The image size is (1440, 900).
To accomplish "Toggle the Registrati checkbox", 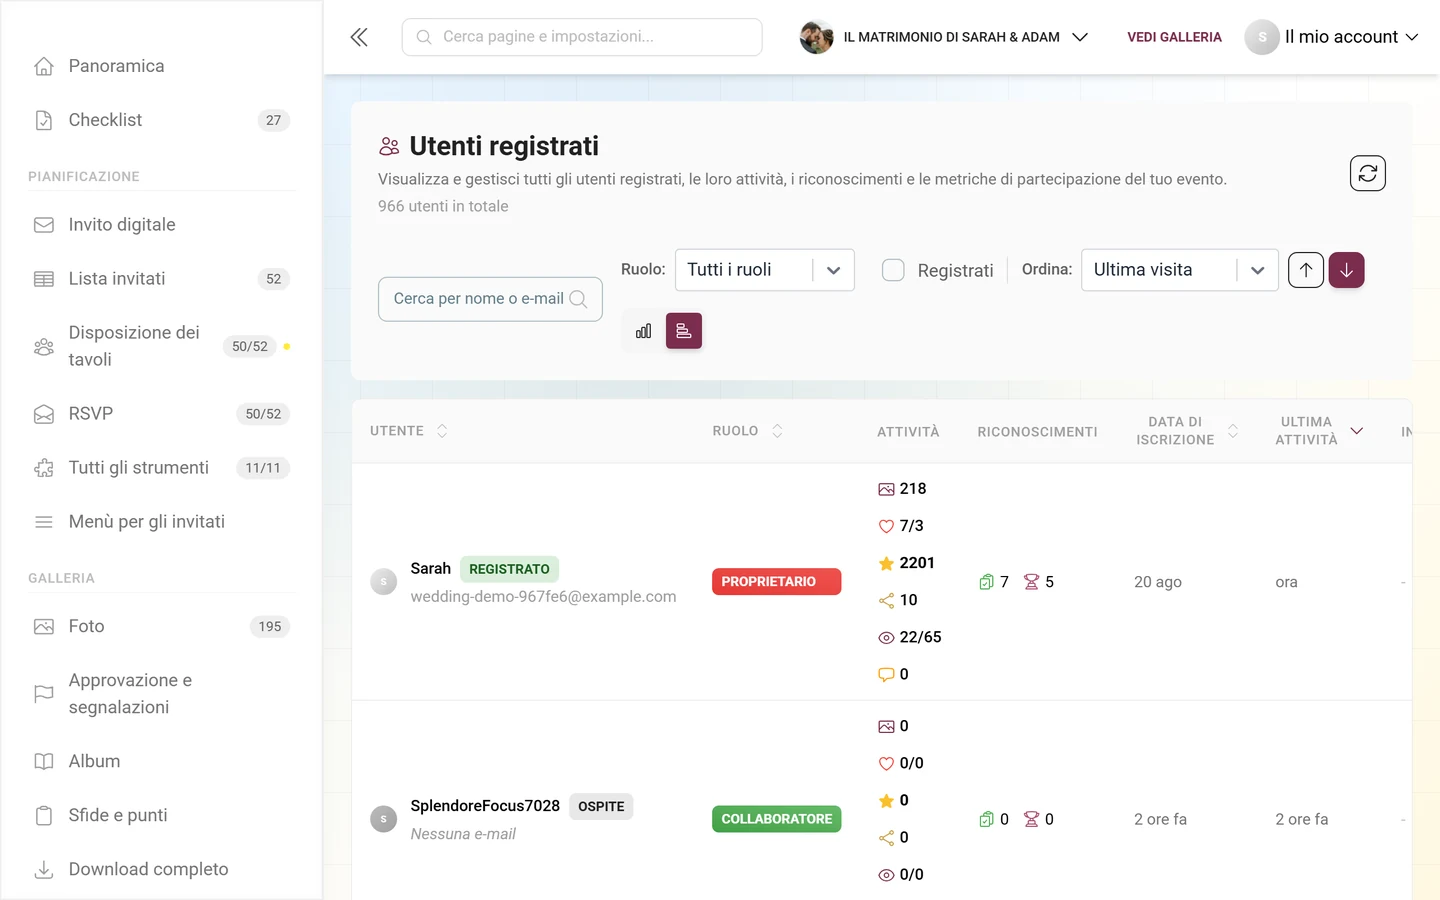I will [893, 270].
